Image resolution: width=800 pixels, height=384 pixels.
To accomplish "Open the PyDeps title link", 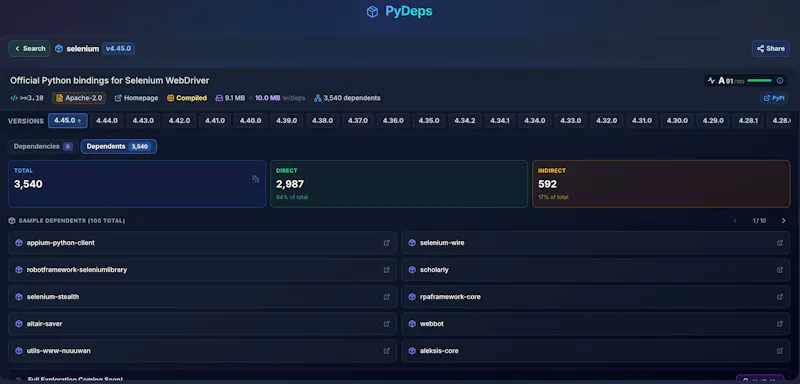I will [x=409, y=11].
